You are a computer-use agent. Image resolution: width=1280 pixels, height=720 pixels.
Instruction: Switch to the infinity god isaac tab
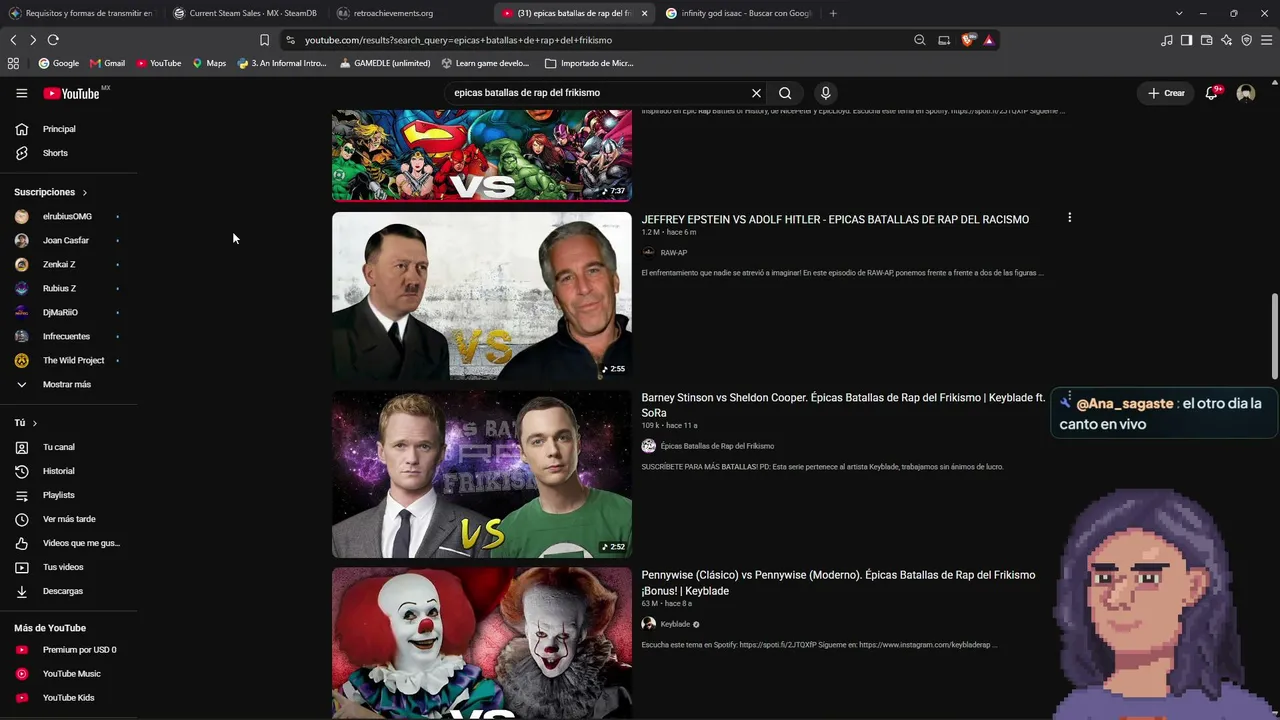coord(739,13)
